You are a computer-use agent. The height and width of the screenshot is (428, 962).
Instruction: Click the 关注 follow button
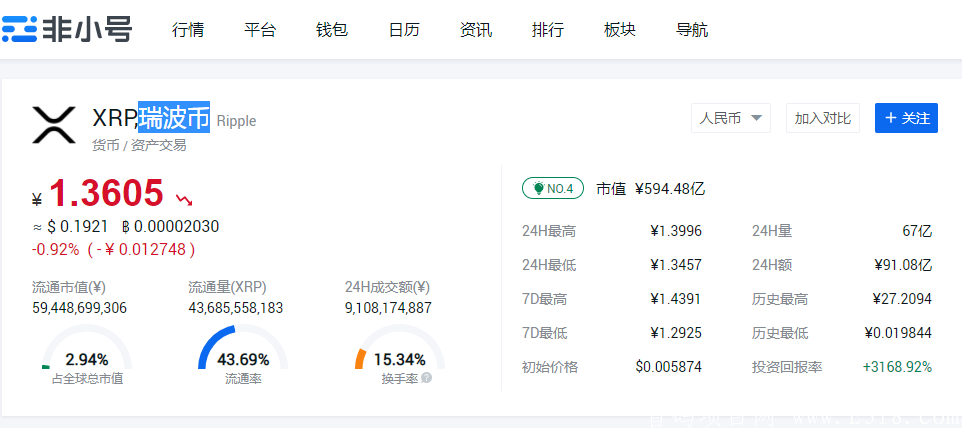tap(906, 118)
